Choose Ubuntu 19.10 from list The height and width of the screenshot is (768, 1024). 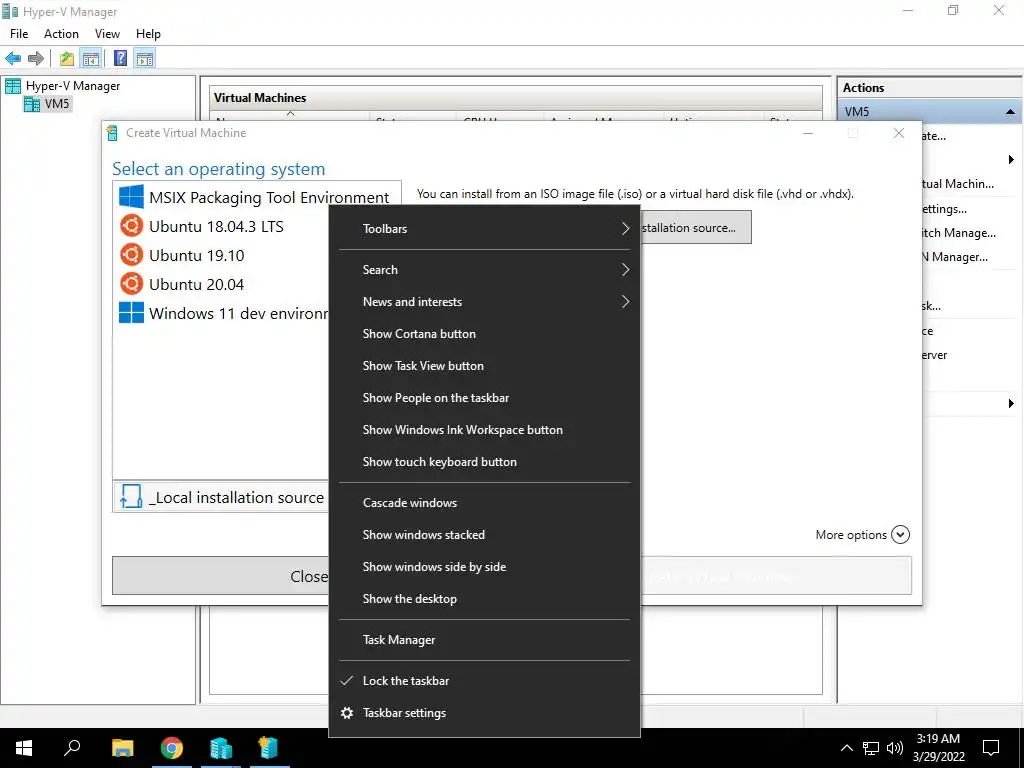(x=222, y=255)
